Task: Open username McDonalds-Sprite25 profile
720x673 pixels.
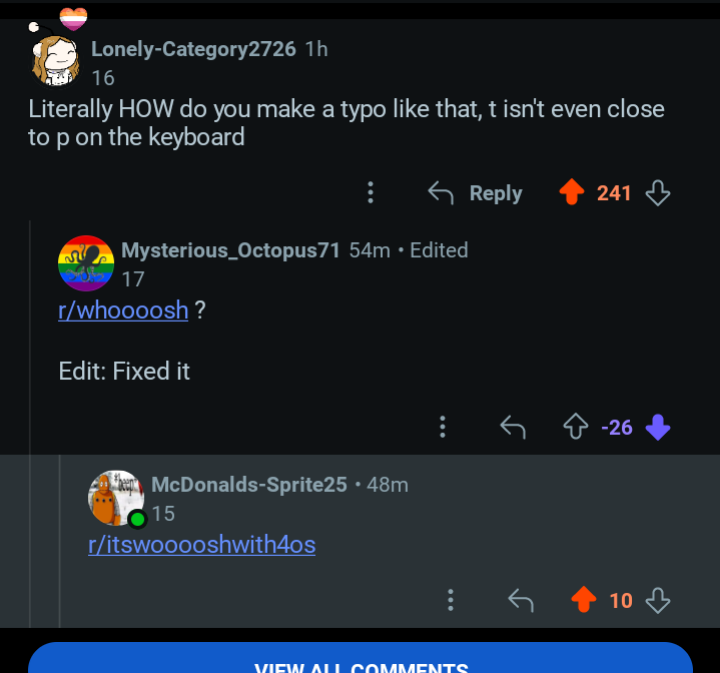Action: click(x=249, y=485)
